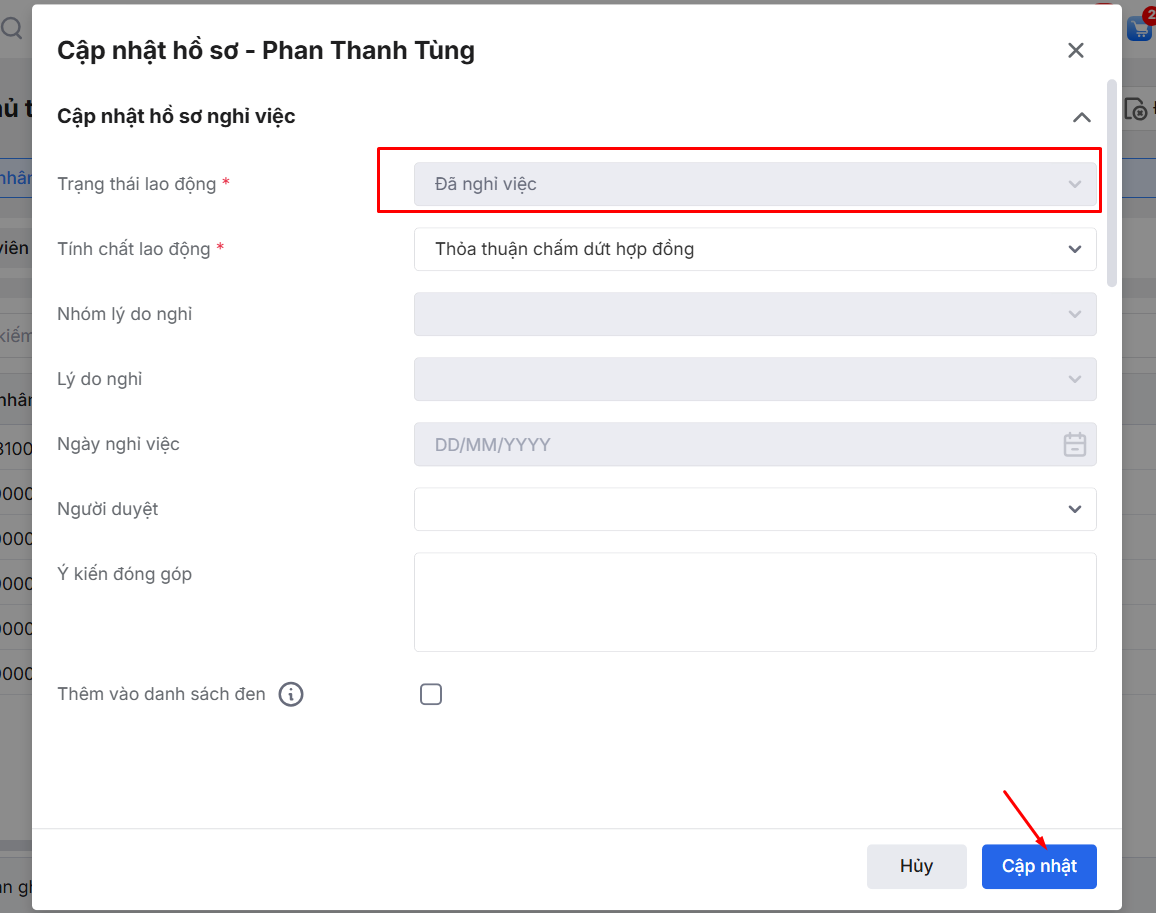Collapse the Cập nhật hồ sơ nghỉ việc section
Viewport: 1156px width, 913px height.
[x=1081, y=117]
